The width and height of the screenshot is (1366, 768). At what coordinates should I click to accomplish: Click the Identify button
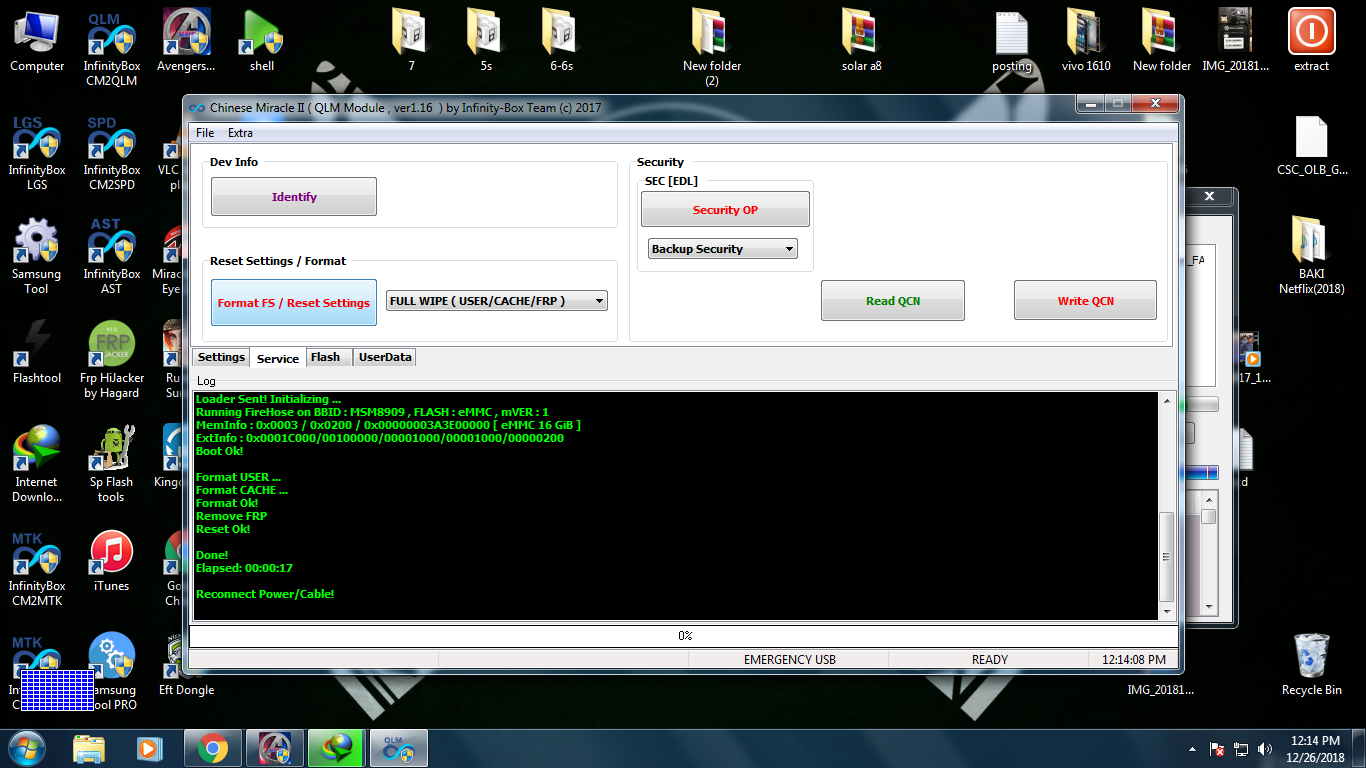click(x=294, y=197)
